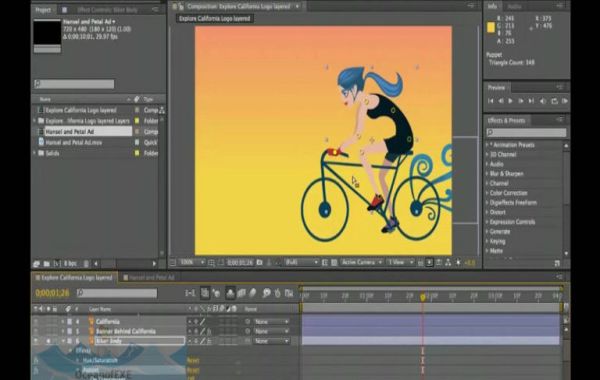Jump to Last Frame in Preview panel
The height and width of the screenshot is (380, 600).
click(531, 101)
